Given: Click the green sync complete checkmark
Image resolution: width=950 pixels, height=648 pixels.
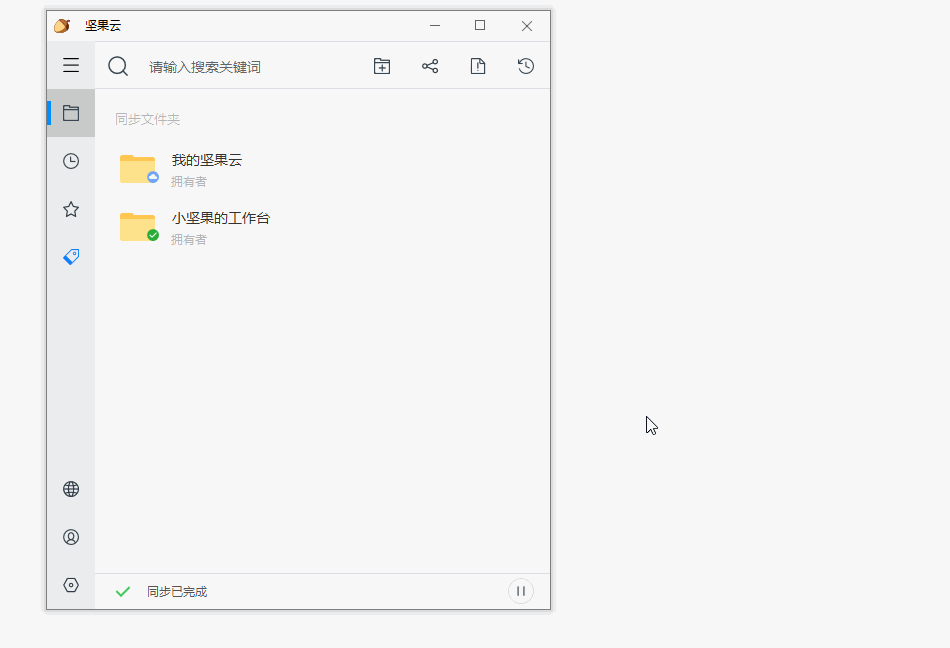Looking at the screenshot, I should pos(123,592).
